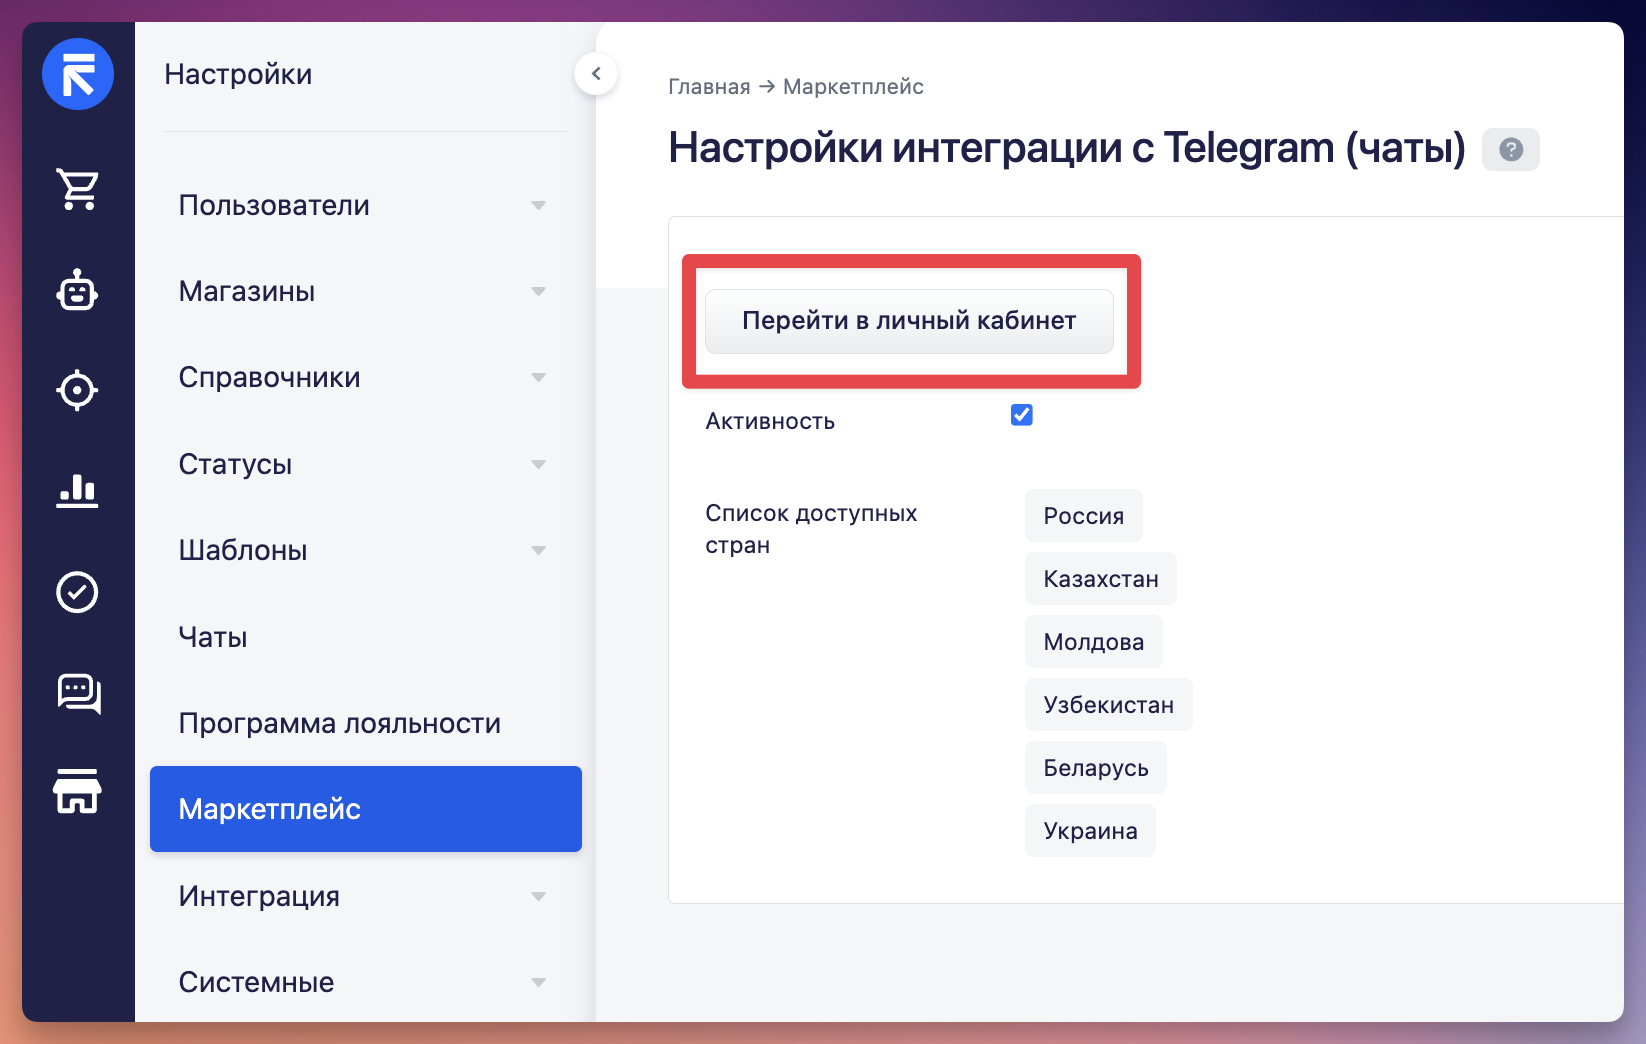The image size is (1646, 1044).
Task: Open the Tasks checkmark circle icon
Action: (x=78, y=592)
